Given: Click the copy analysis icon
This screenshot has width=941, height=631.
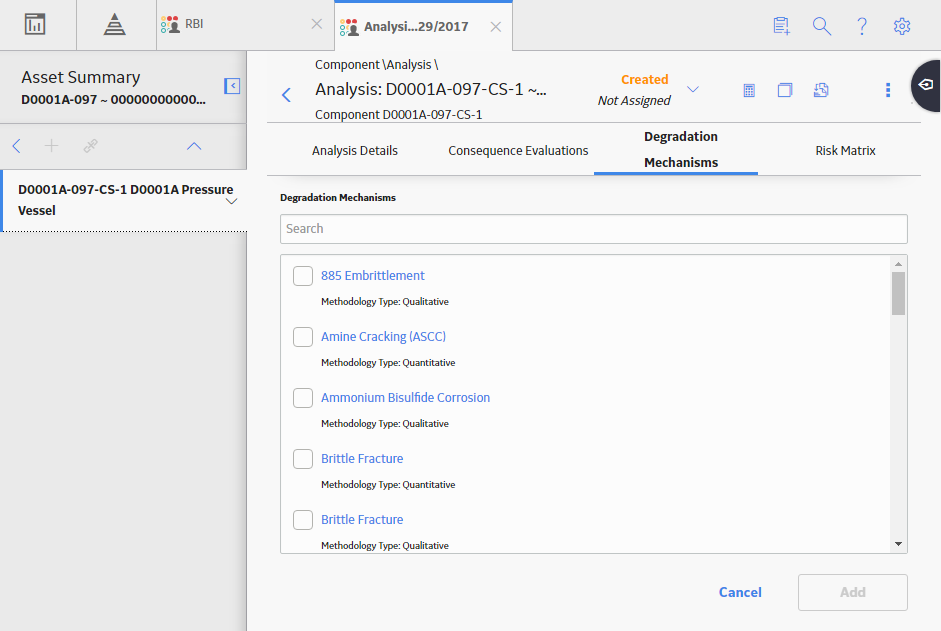Looking at the screenshot, I should [785, 90].
